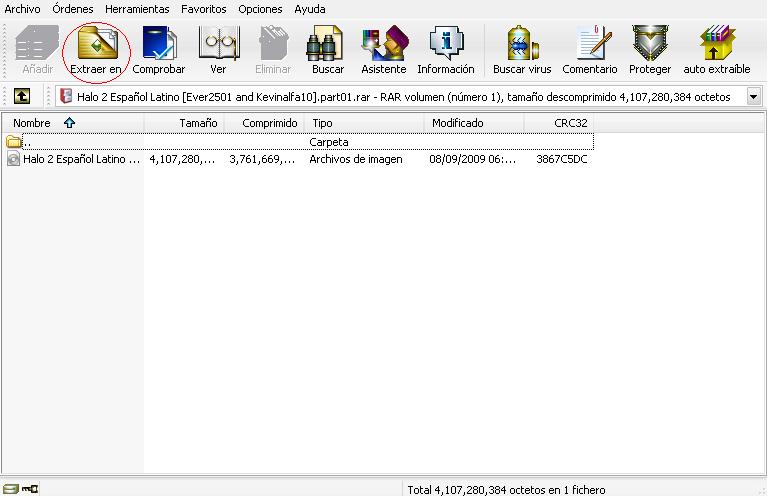Show archive Información icon
The height and width of the screenshot is (496, 767).
coord(446,43)
